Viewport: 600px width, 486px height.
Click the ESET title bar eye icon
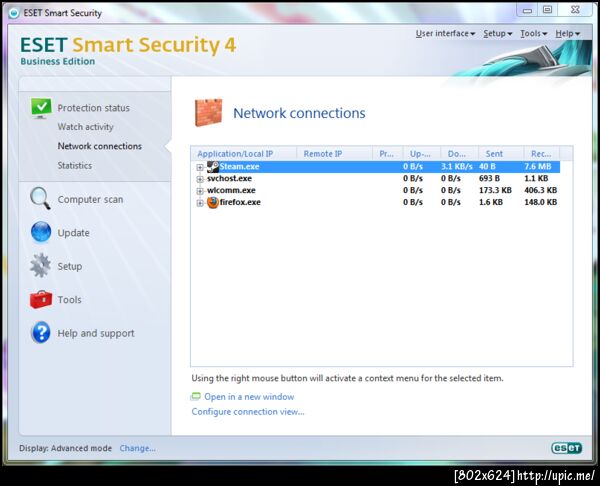(x=14, y=13)
